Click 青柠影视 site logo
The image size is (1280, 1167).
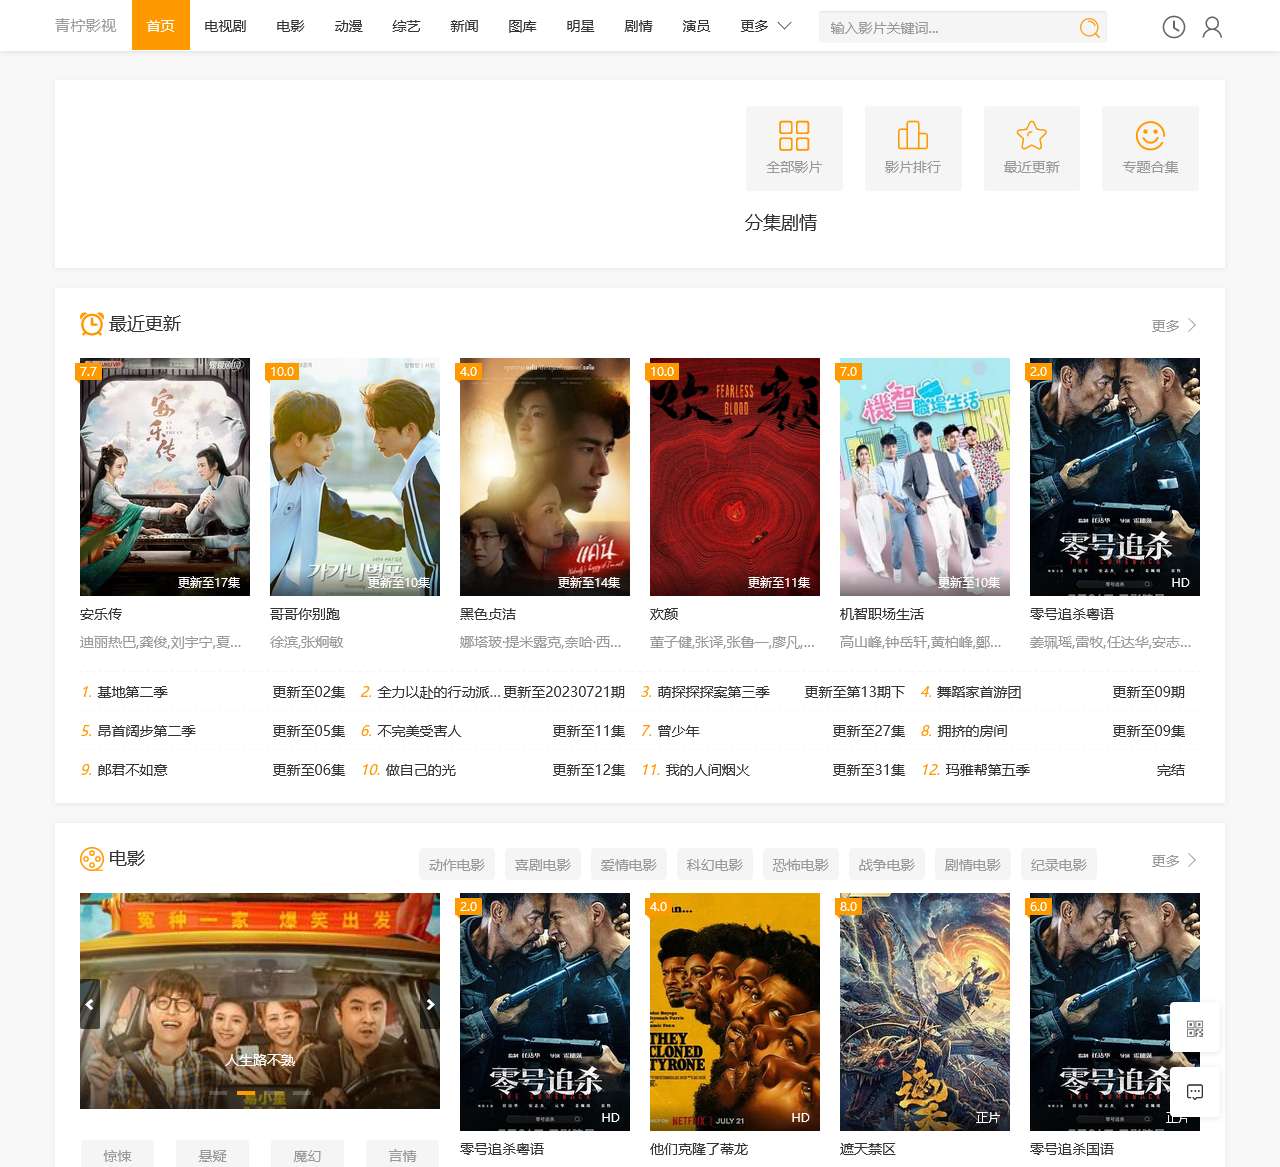[86, 26]
